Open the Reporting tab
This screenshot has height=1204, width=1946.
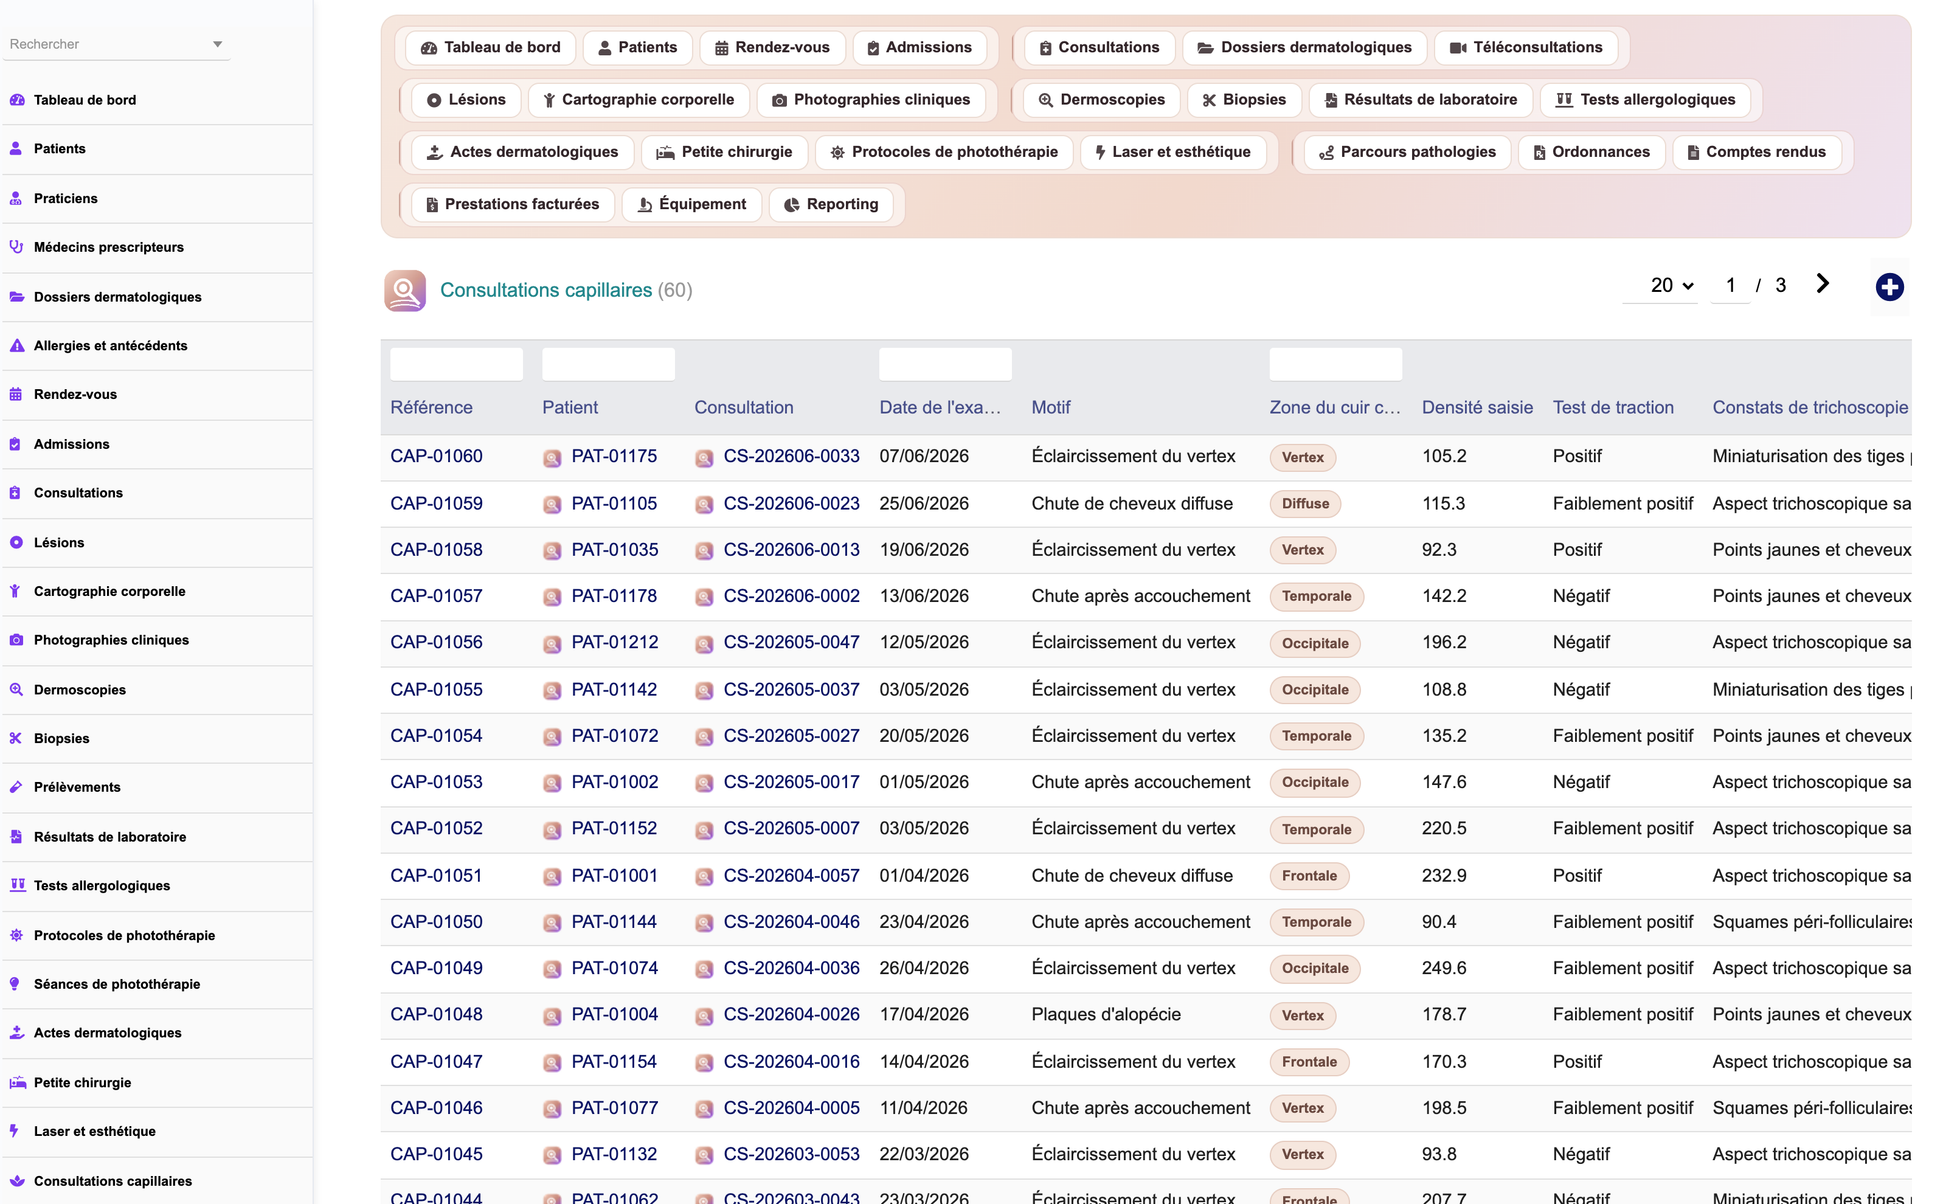pyautogui.click(x=831, y=204)
